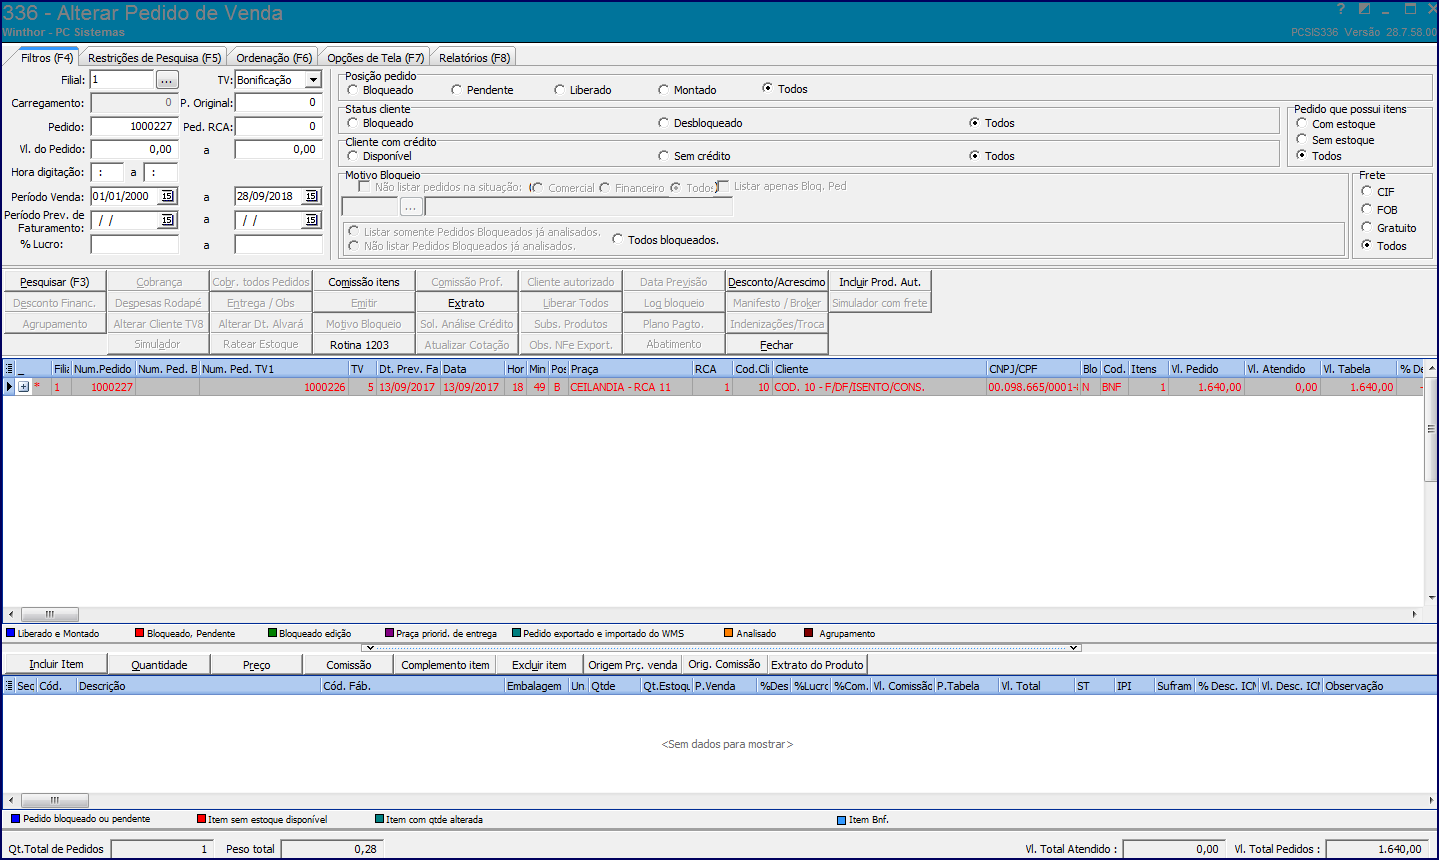
Task: Click Filial lookup ellipsis button
Action: tap(167, 80)
